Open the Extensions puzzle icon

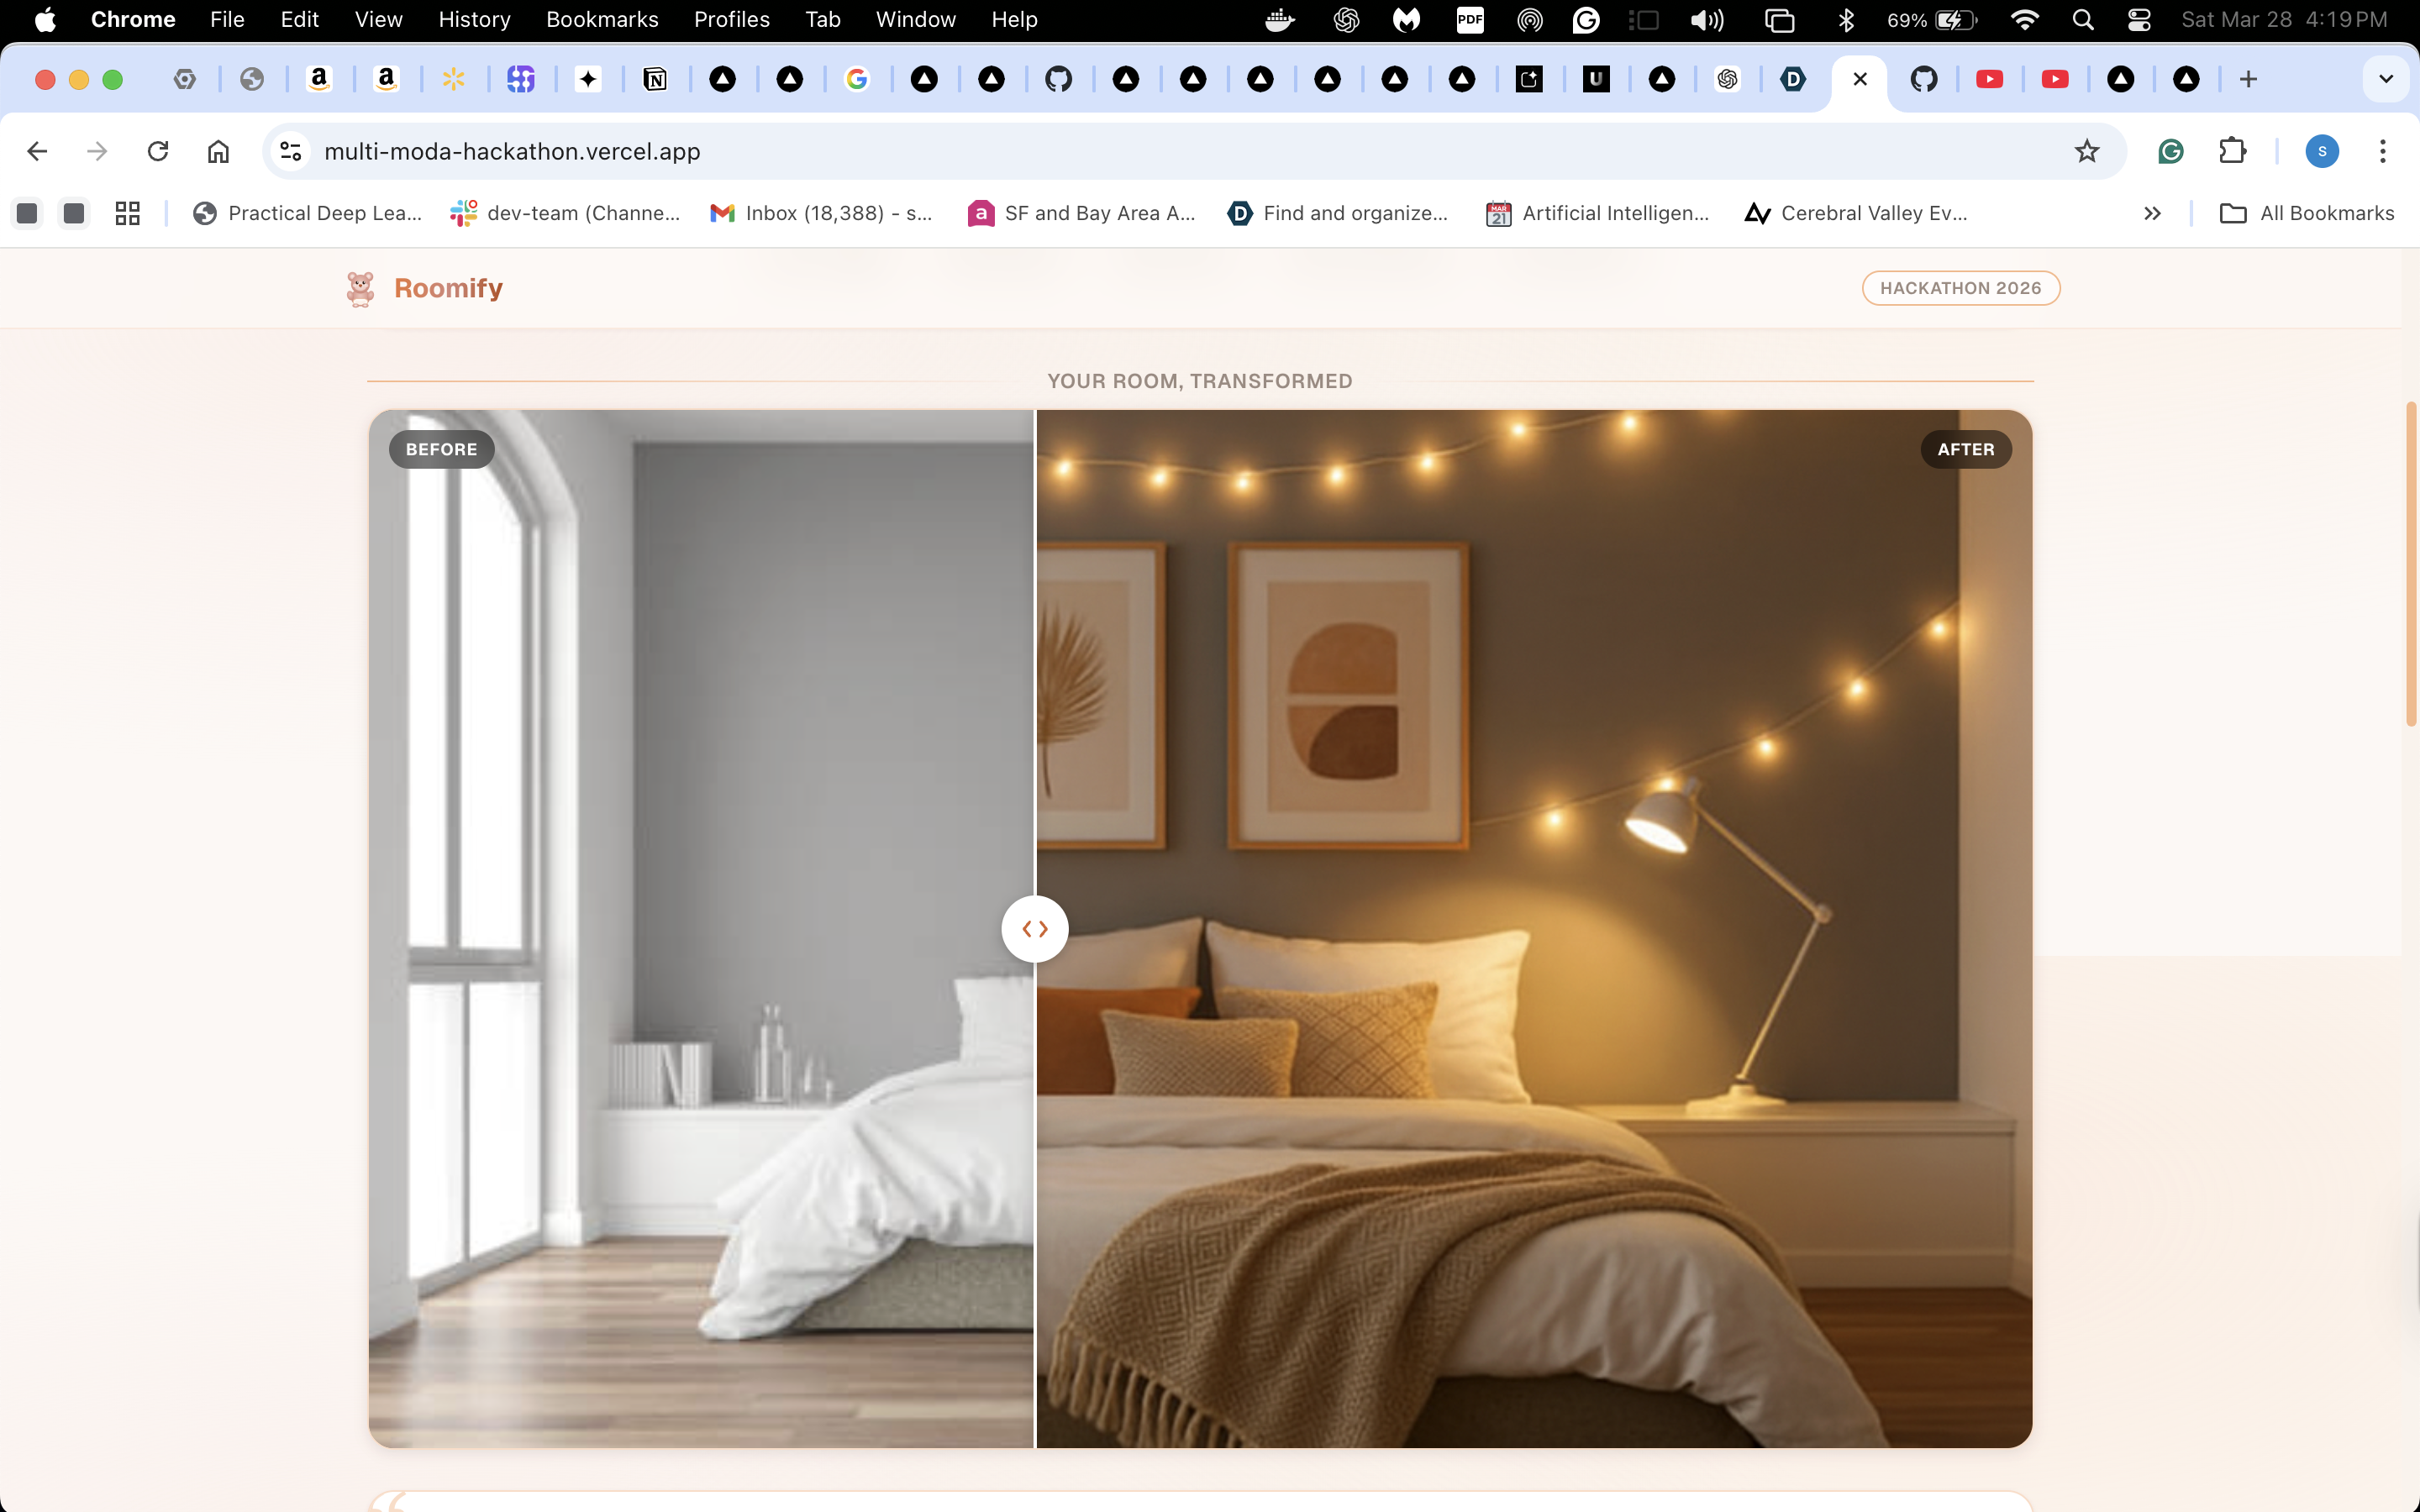pyautogui.click(x=2232, y=151)
